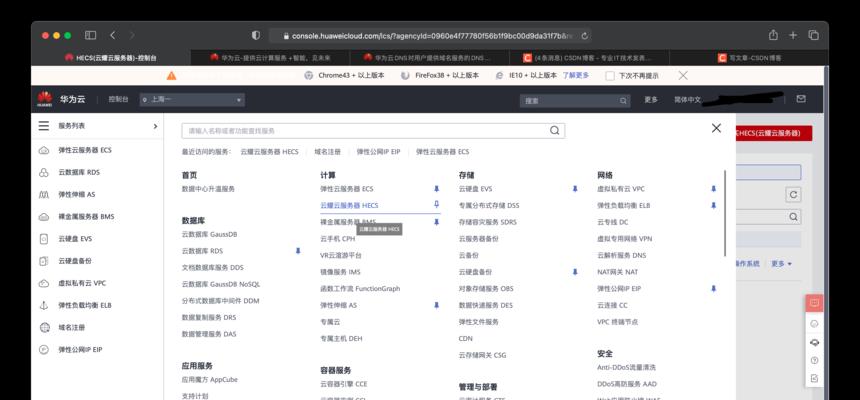The height and width of the screenshot is (400, 860).
Task: Reload the page with refresh icon
Action: pos(585,36)
